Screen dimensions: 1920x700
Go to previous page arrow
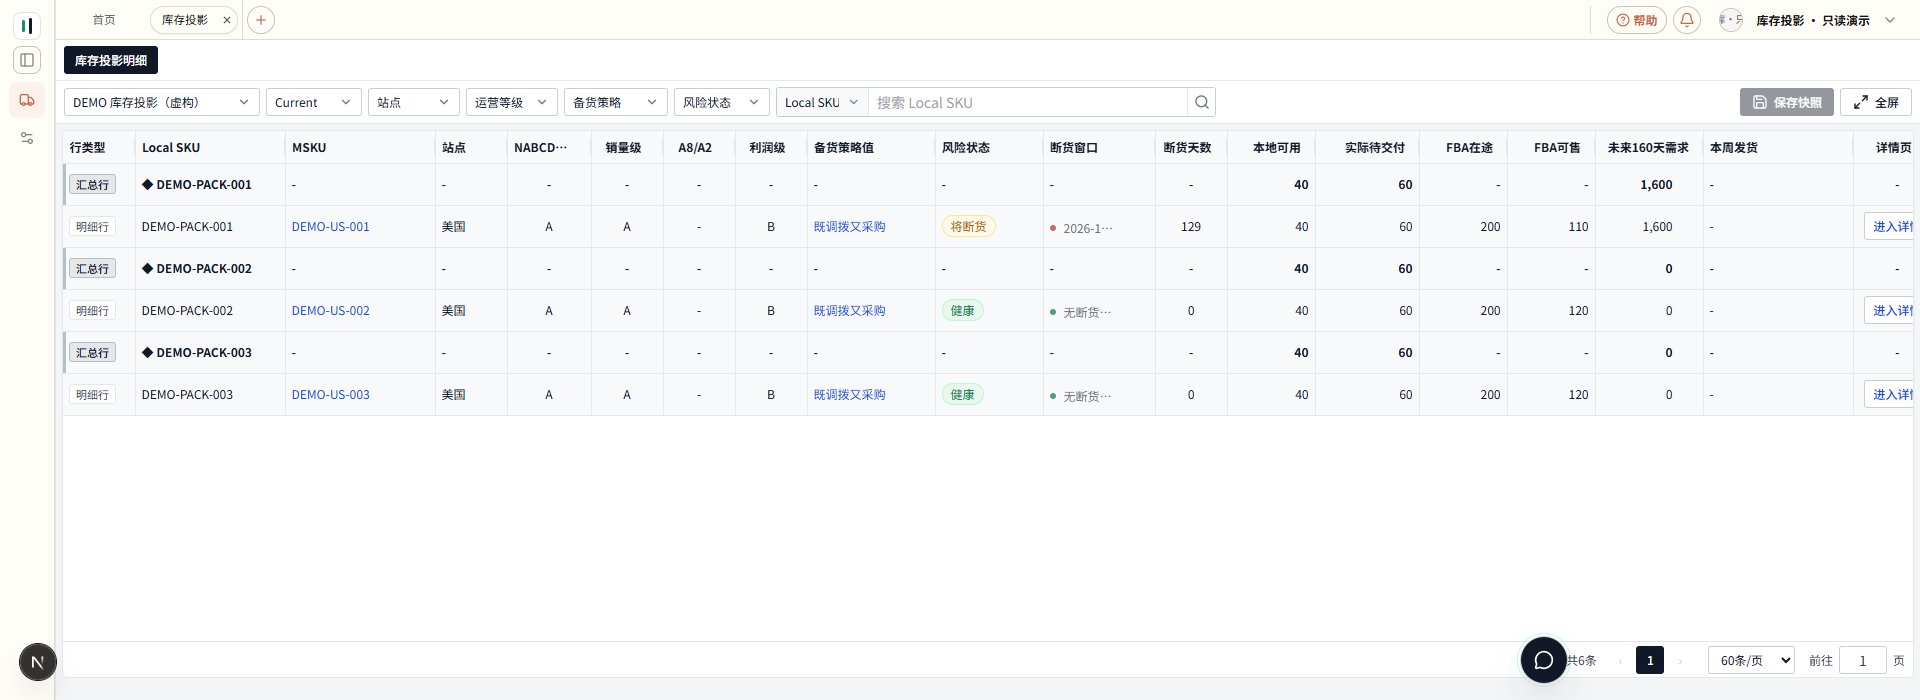(x=1620, y=661)
